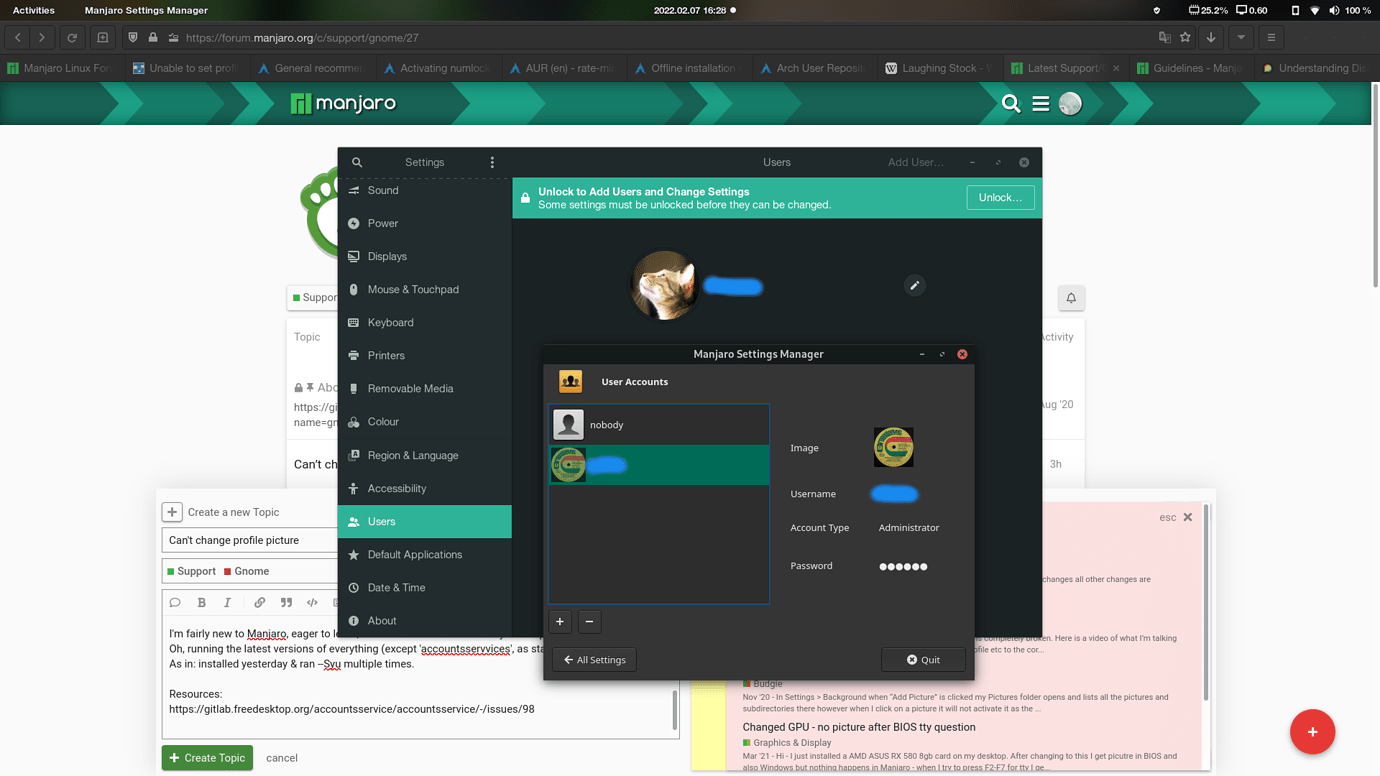Open Keyboard settings
The height and width of the screenshot is (776, 1380).
[x=425, y=322]
